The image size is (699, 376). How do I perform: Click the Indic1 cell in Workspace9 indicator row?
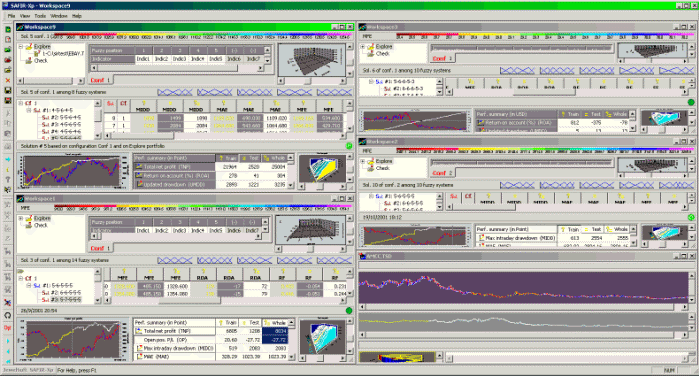tap(144, 59)
